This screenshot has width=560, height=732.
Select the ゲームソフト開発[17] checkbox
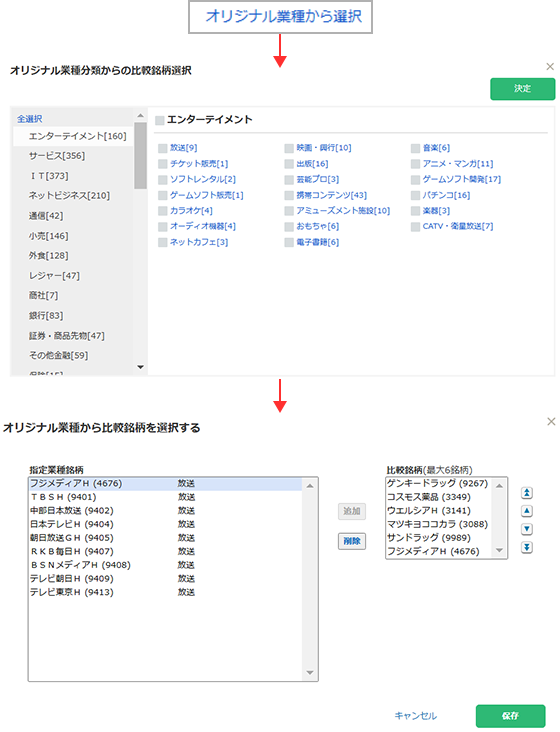(x=415, y=180)
